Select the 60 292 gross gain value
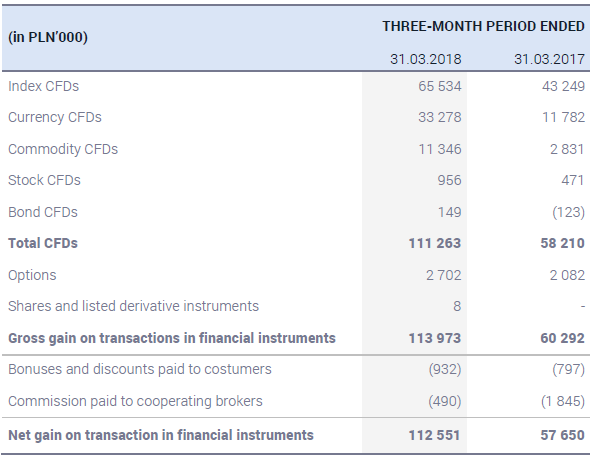 coord(563,338)
